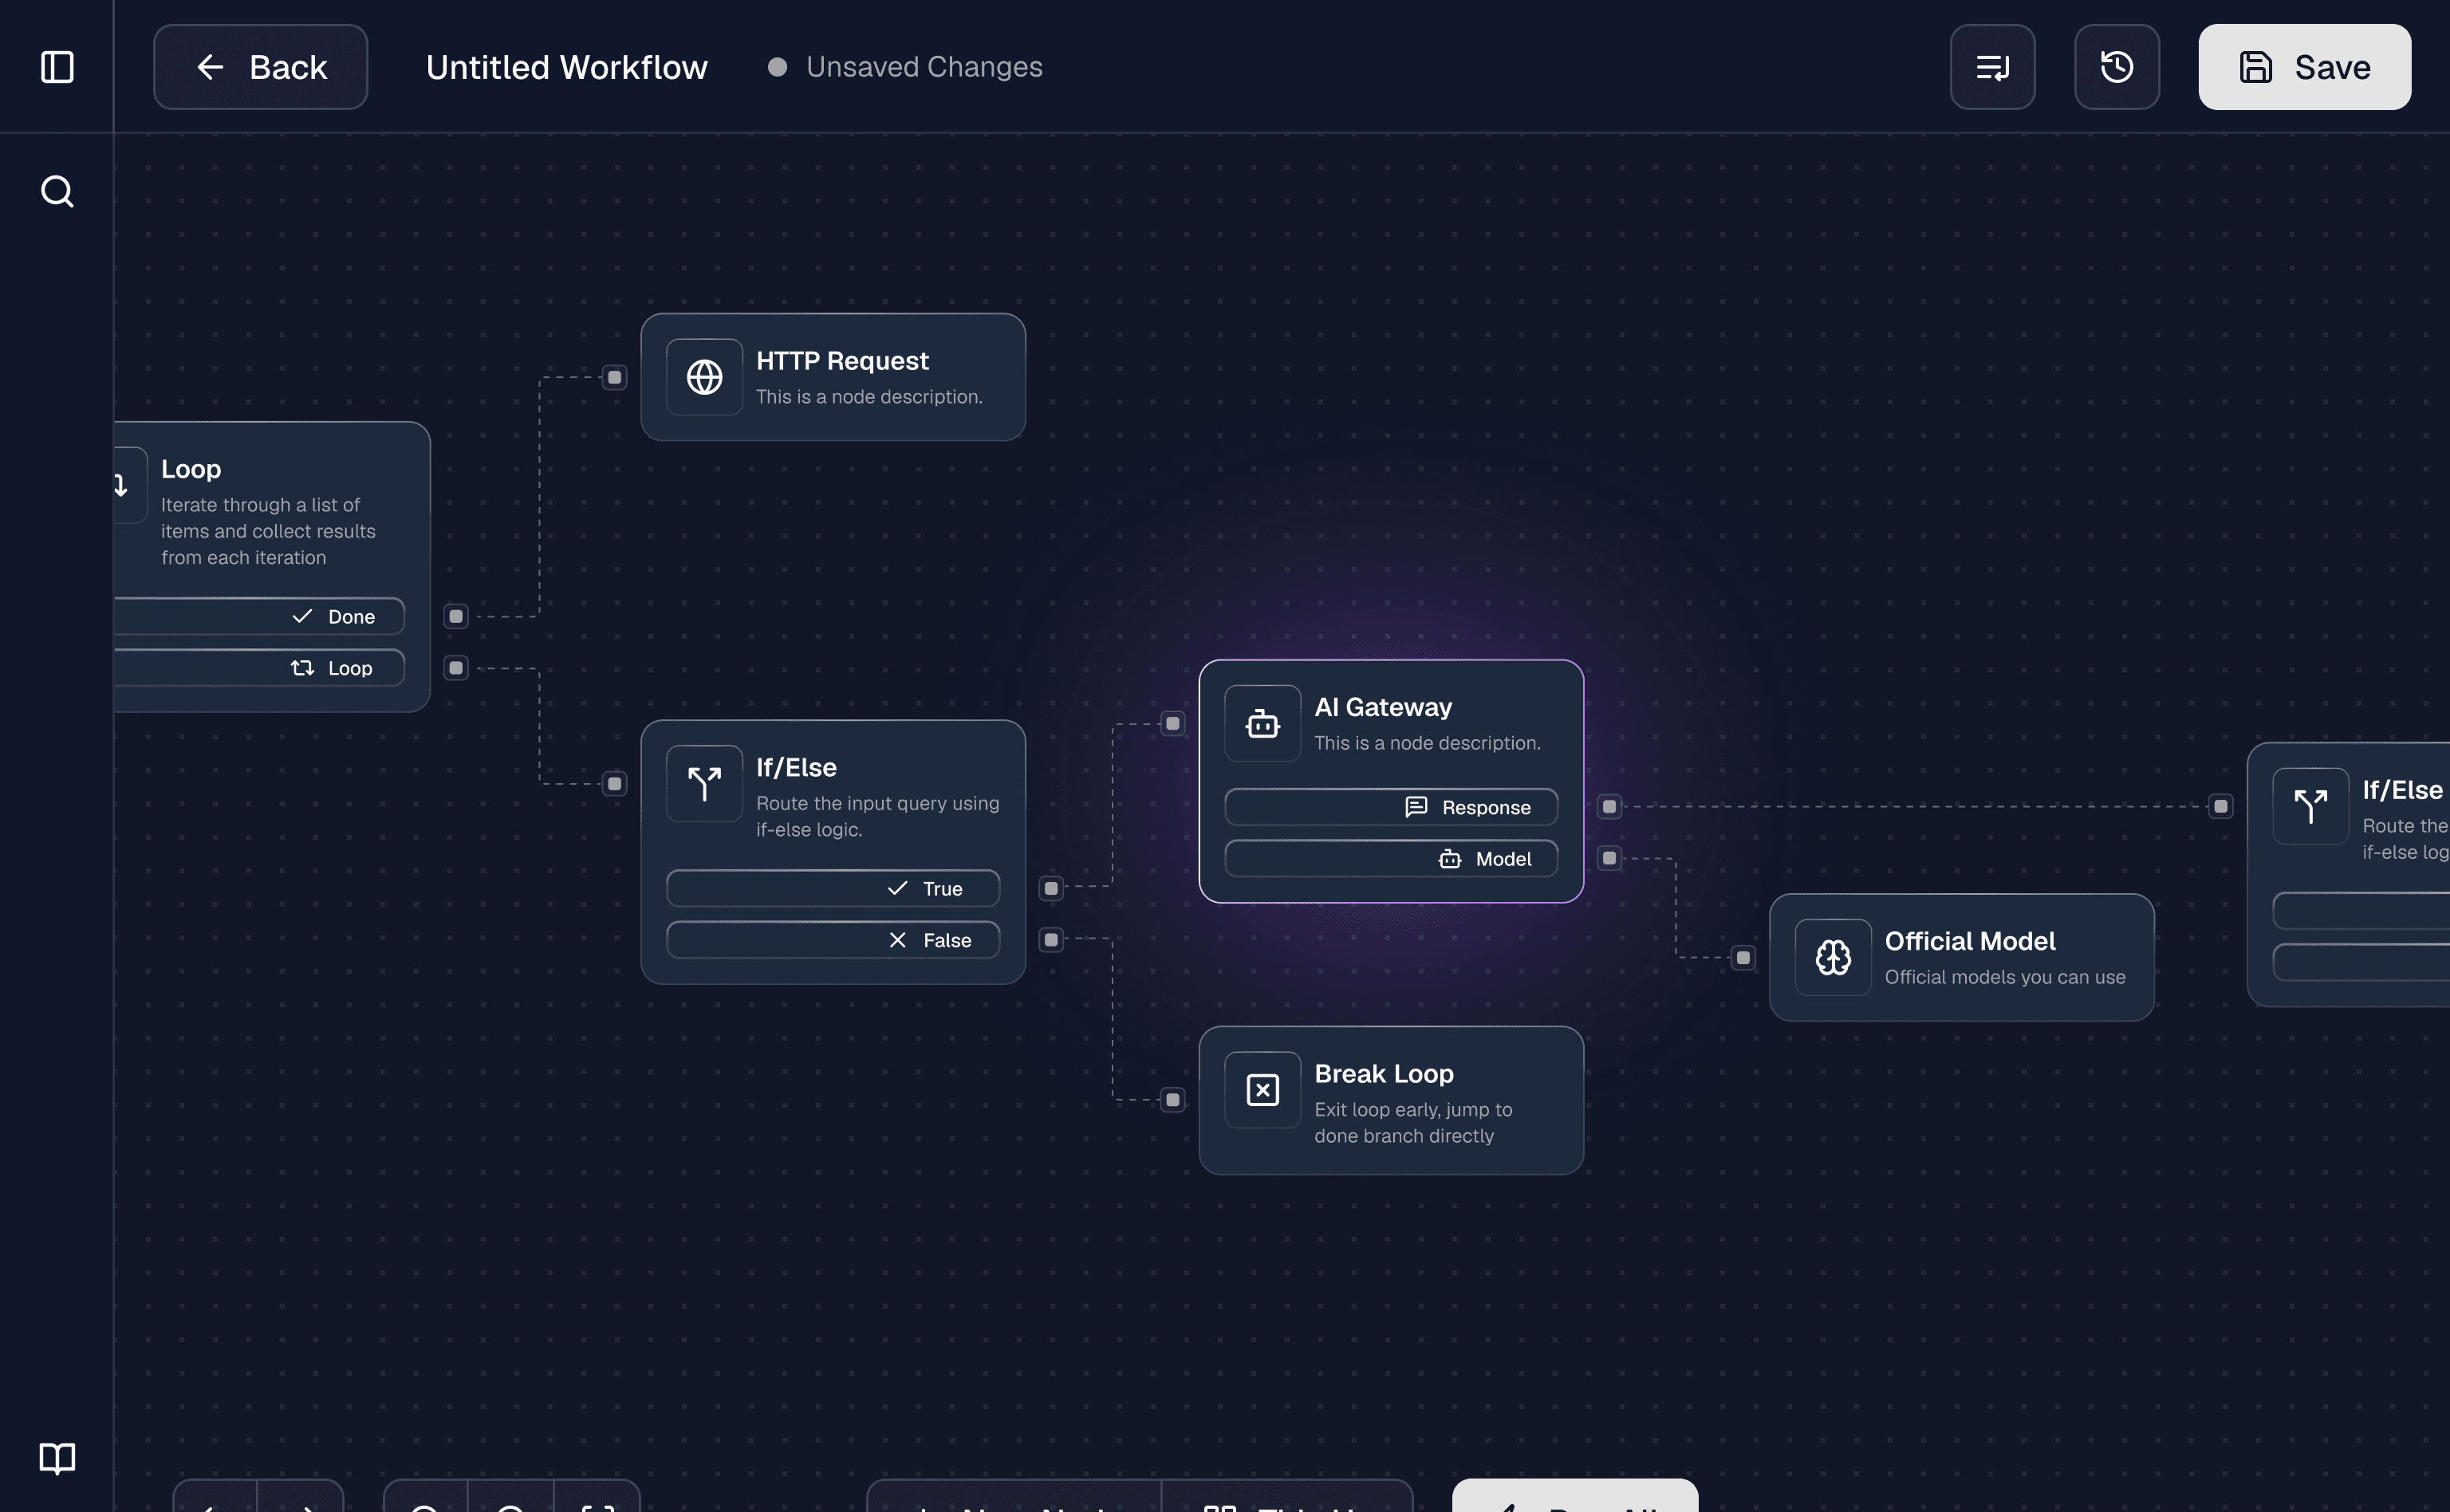Image resolution: width=2450 pixels, height=1512 pixels.
Task: Click the Model output row
Action: pos(1391,859)
